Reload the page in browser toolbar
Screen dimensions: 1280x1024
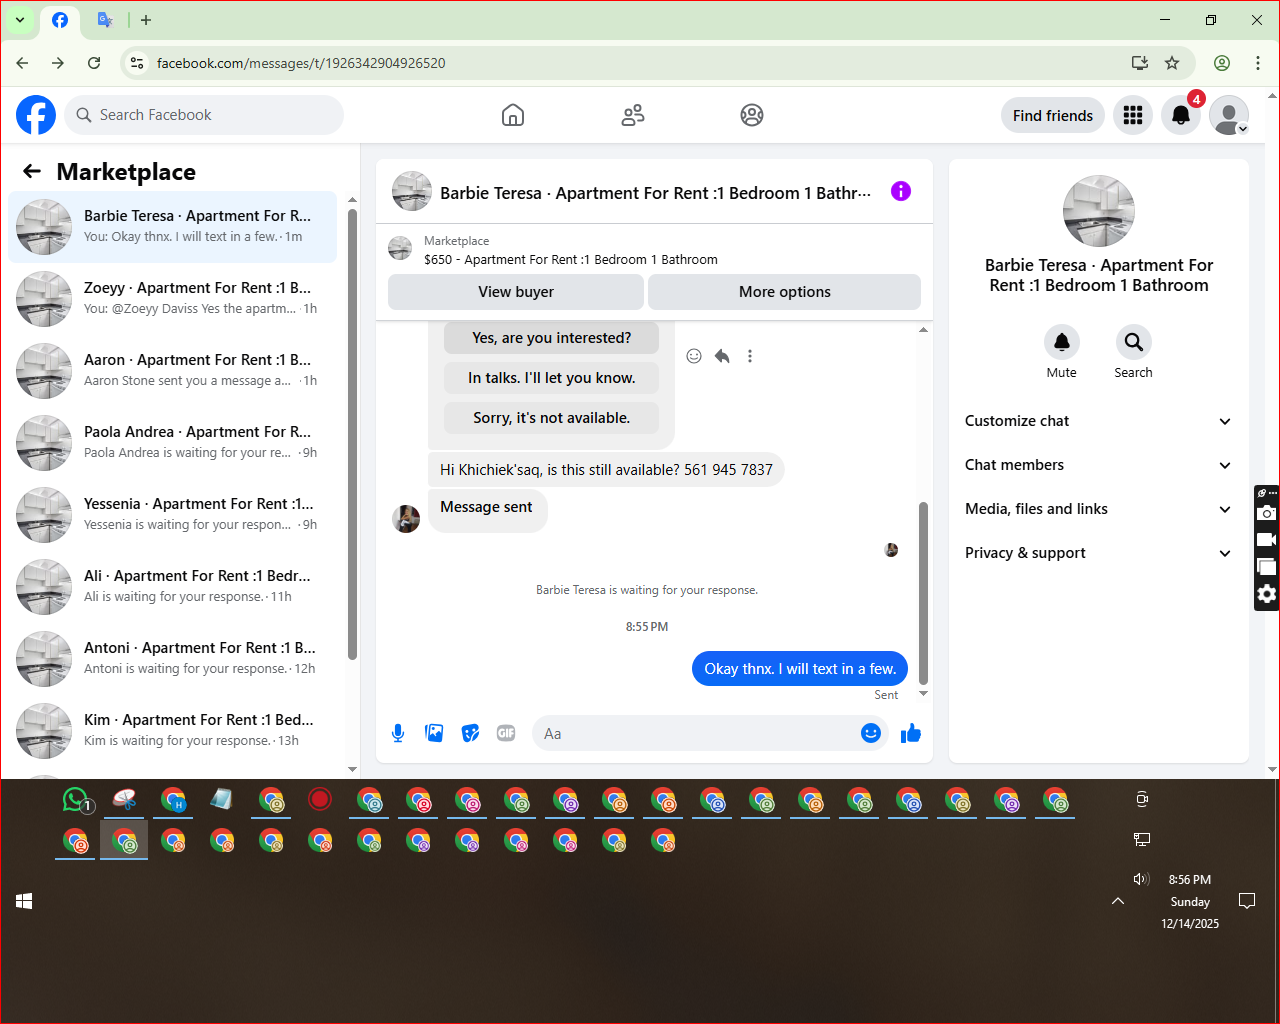94,63
